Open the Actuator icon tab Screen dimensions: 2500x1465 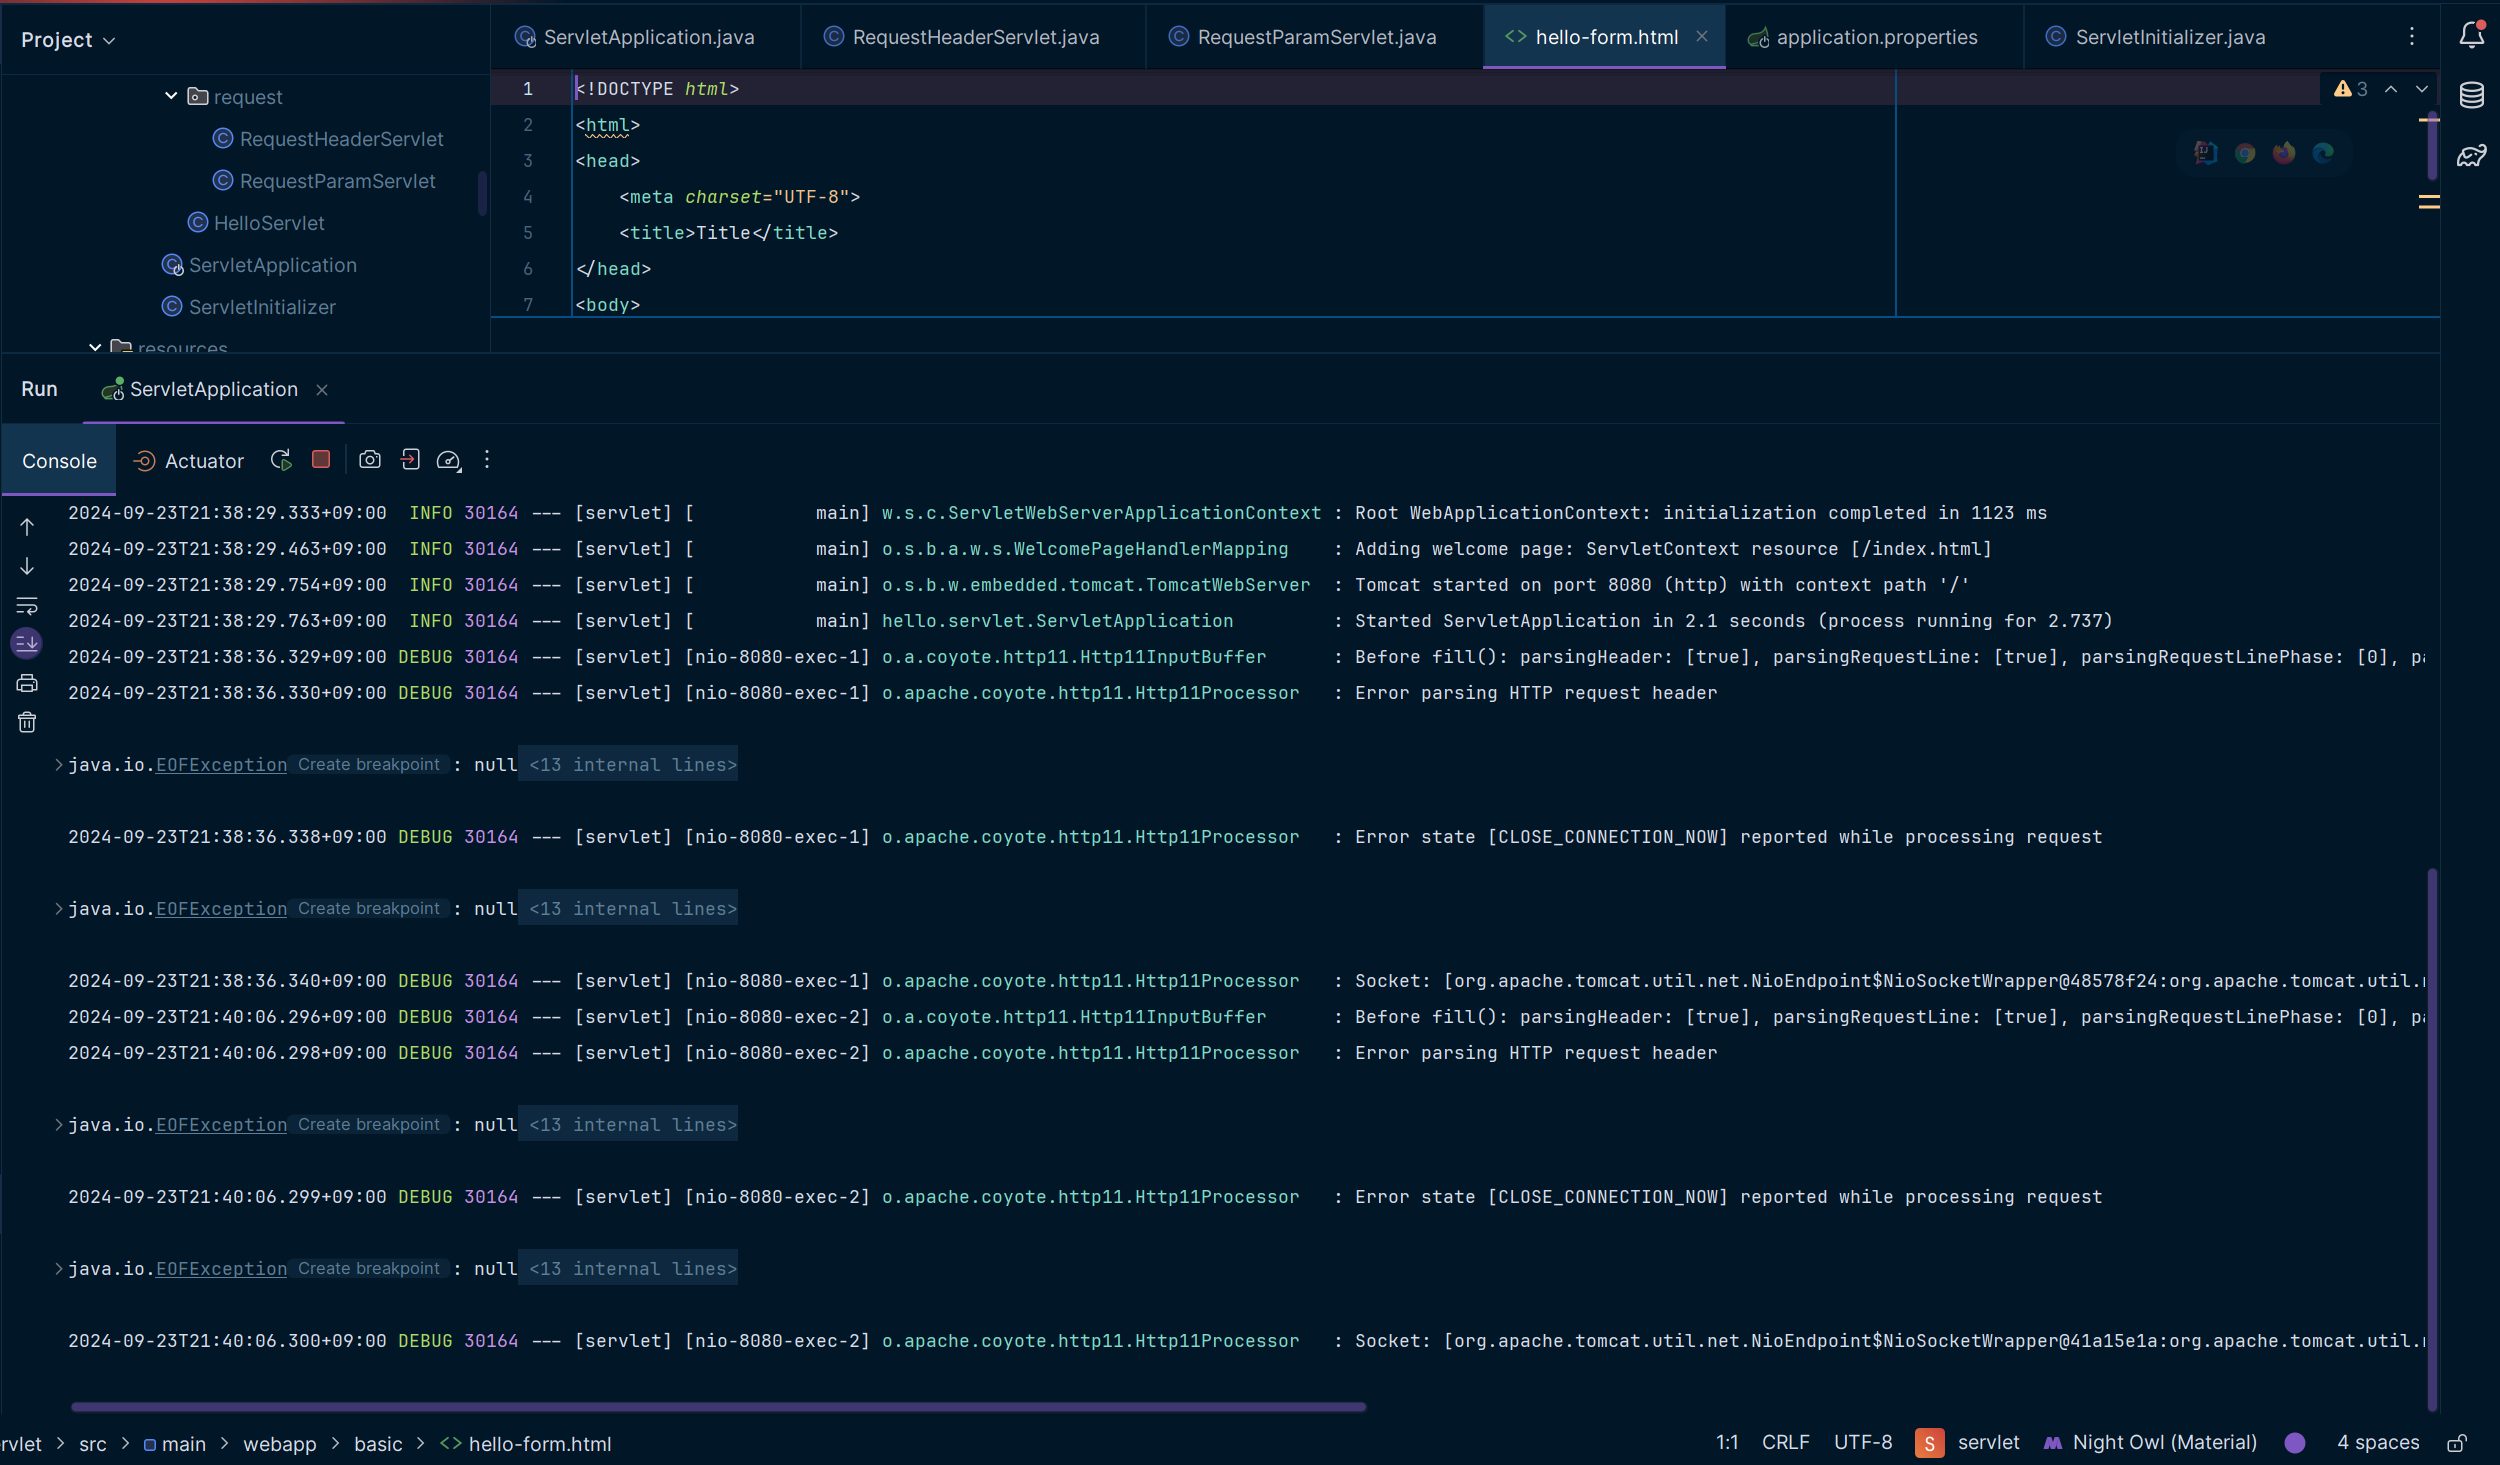[x=189, y=461]
